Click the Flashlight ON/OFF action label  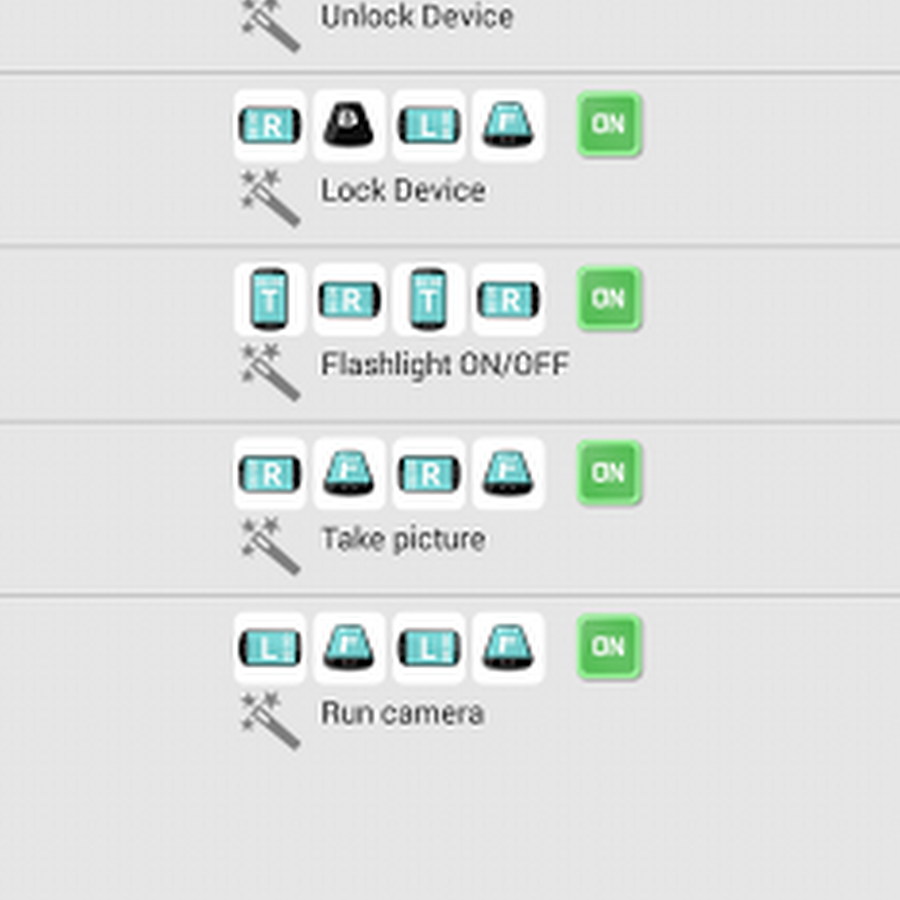(444, 365)
